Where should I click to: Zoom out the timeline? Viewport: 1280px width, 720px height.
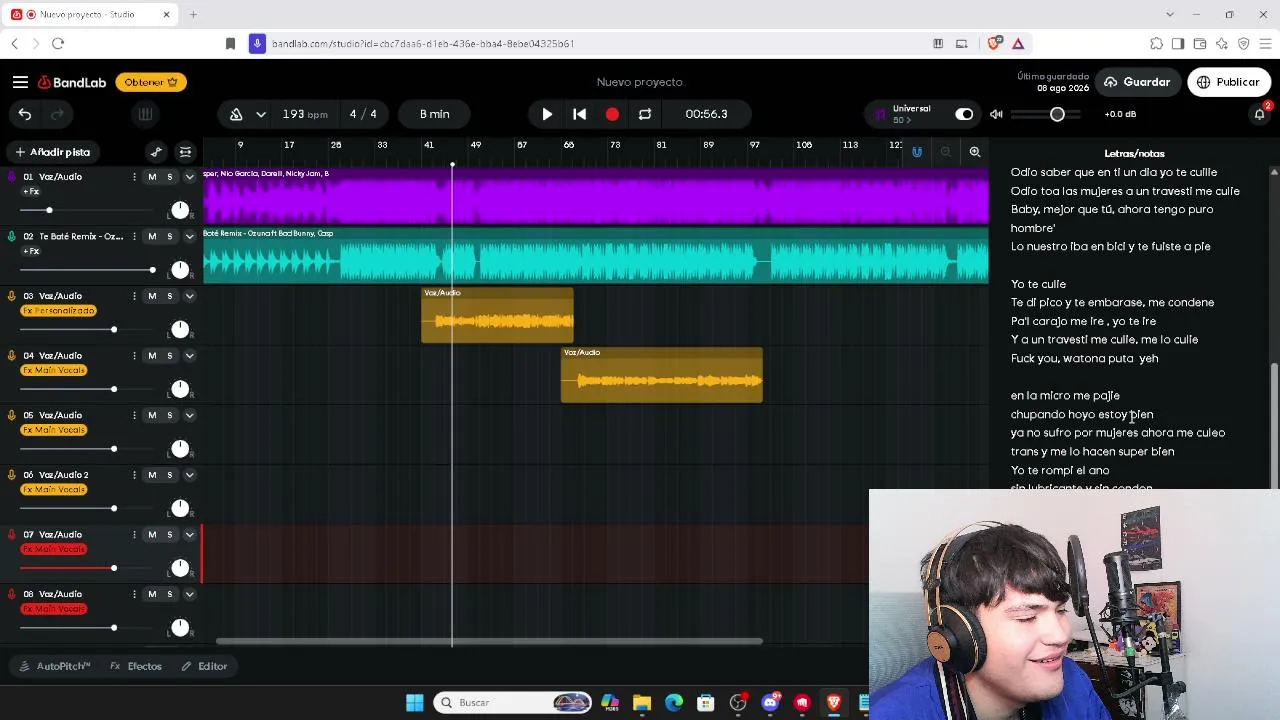[x=946, y=152]
